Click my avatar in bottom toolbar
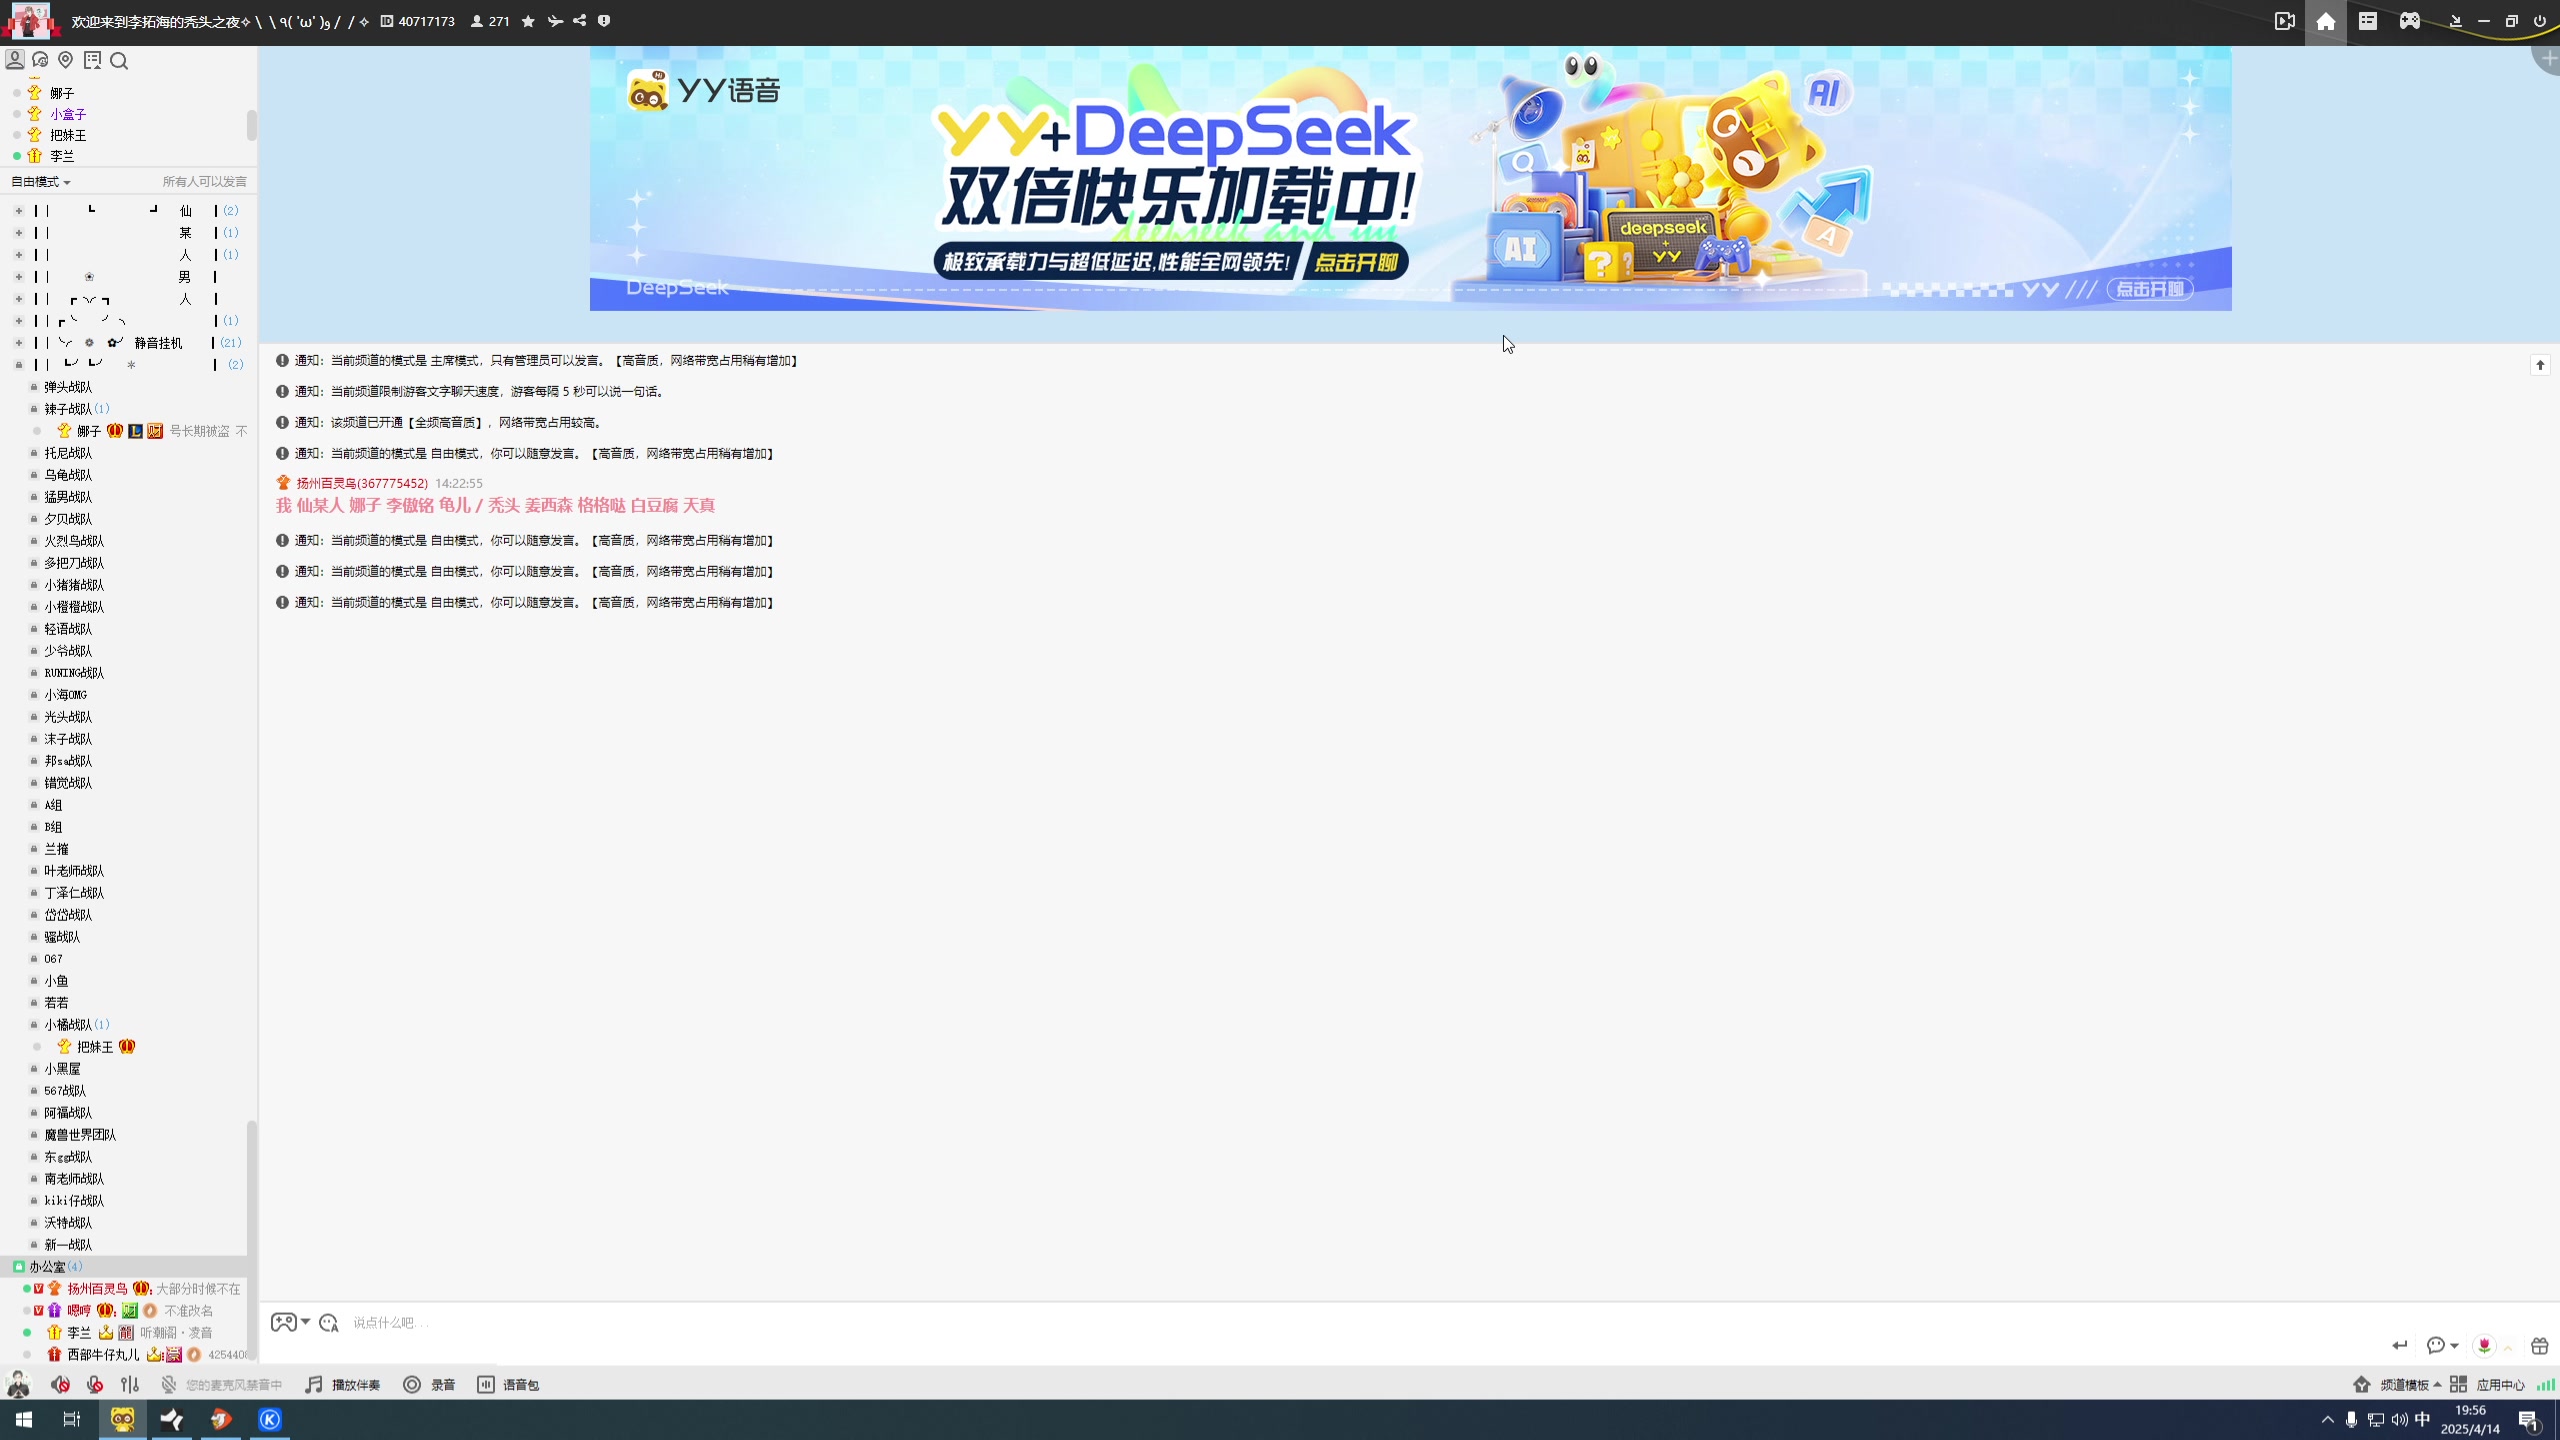 (x=18, y=1385)
